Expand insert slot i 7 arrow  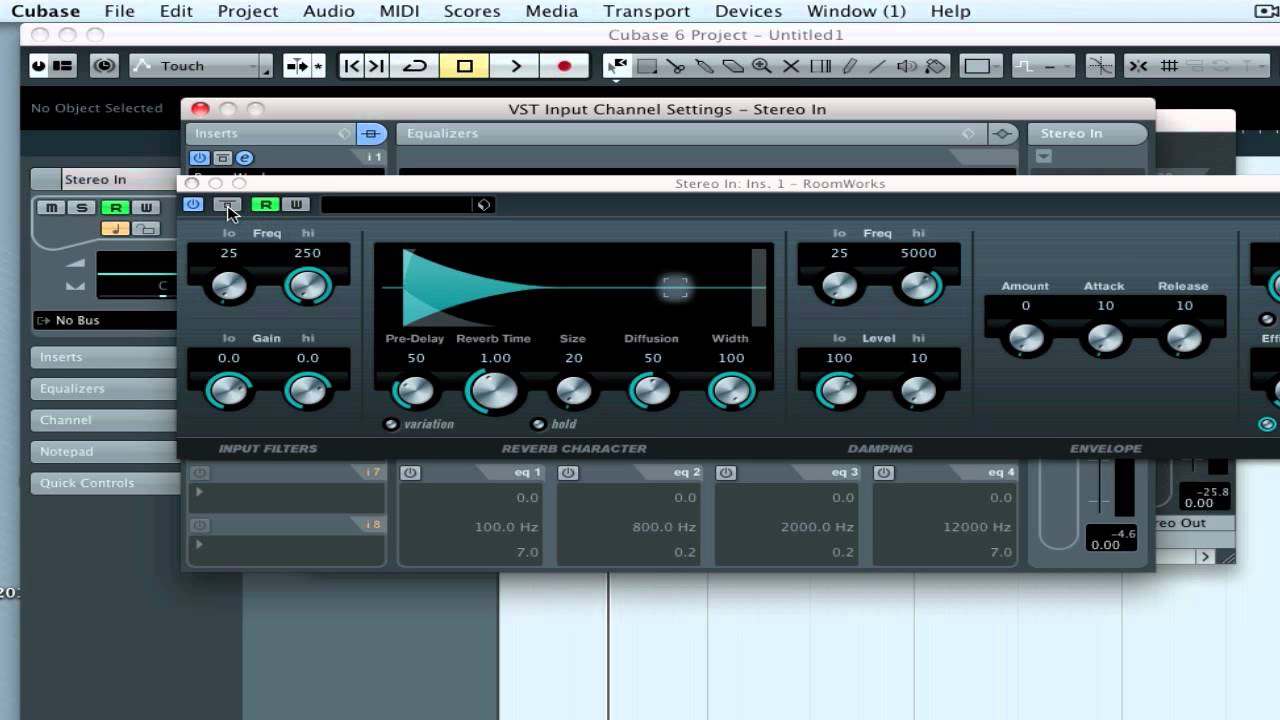click(199, 491)
